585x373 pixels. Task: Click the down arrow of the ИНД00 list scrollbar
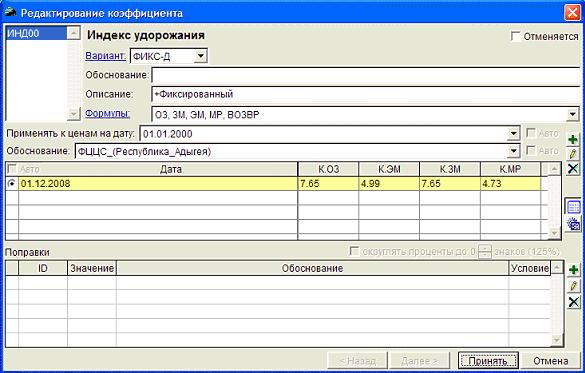coord(73,114)
